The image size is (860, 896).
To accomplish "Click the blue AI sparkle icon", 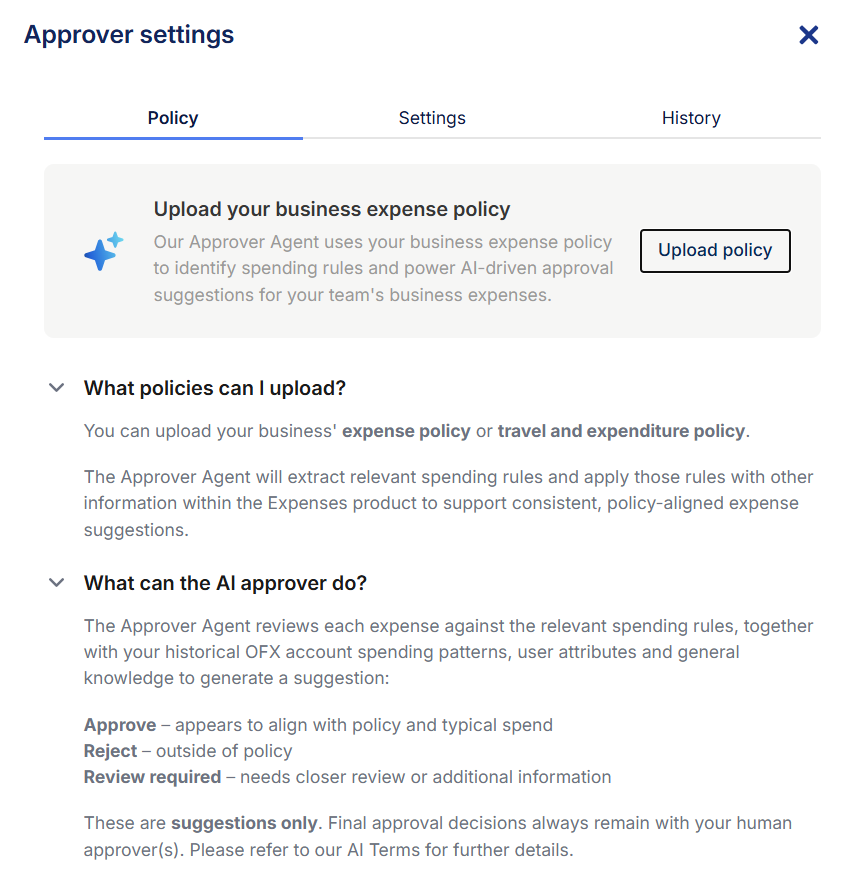I will pos(103,251).
